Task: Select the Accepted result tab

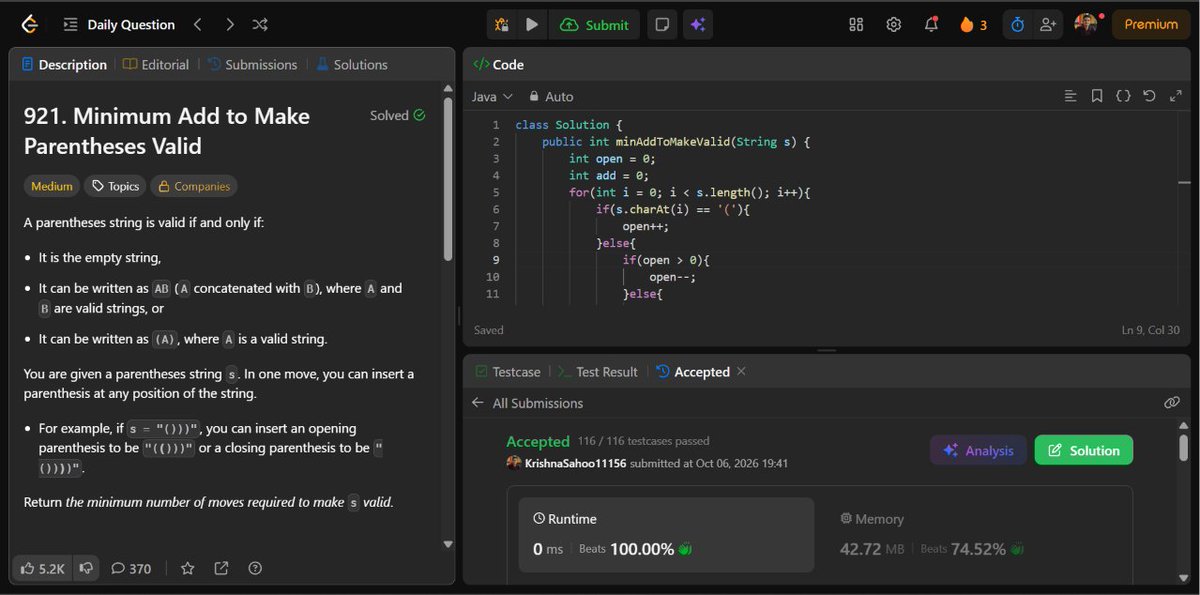Action: pos(693,371)
